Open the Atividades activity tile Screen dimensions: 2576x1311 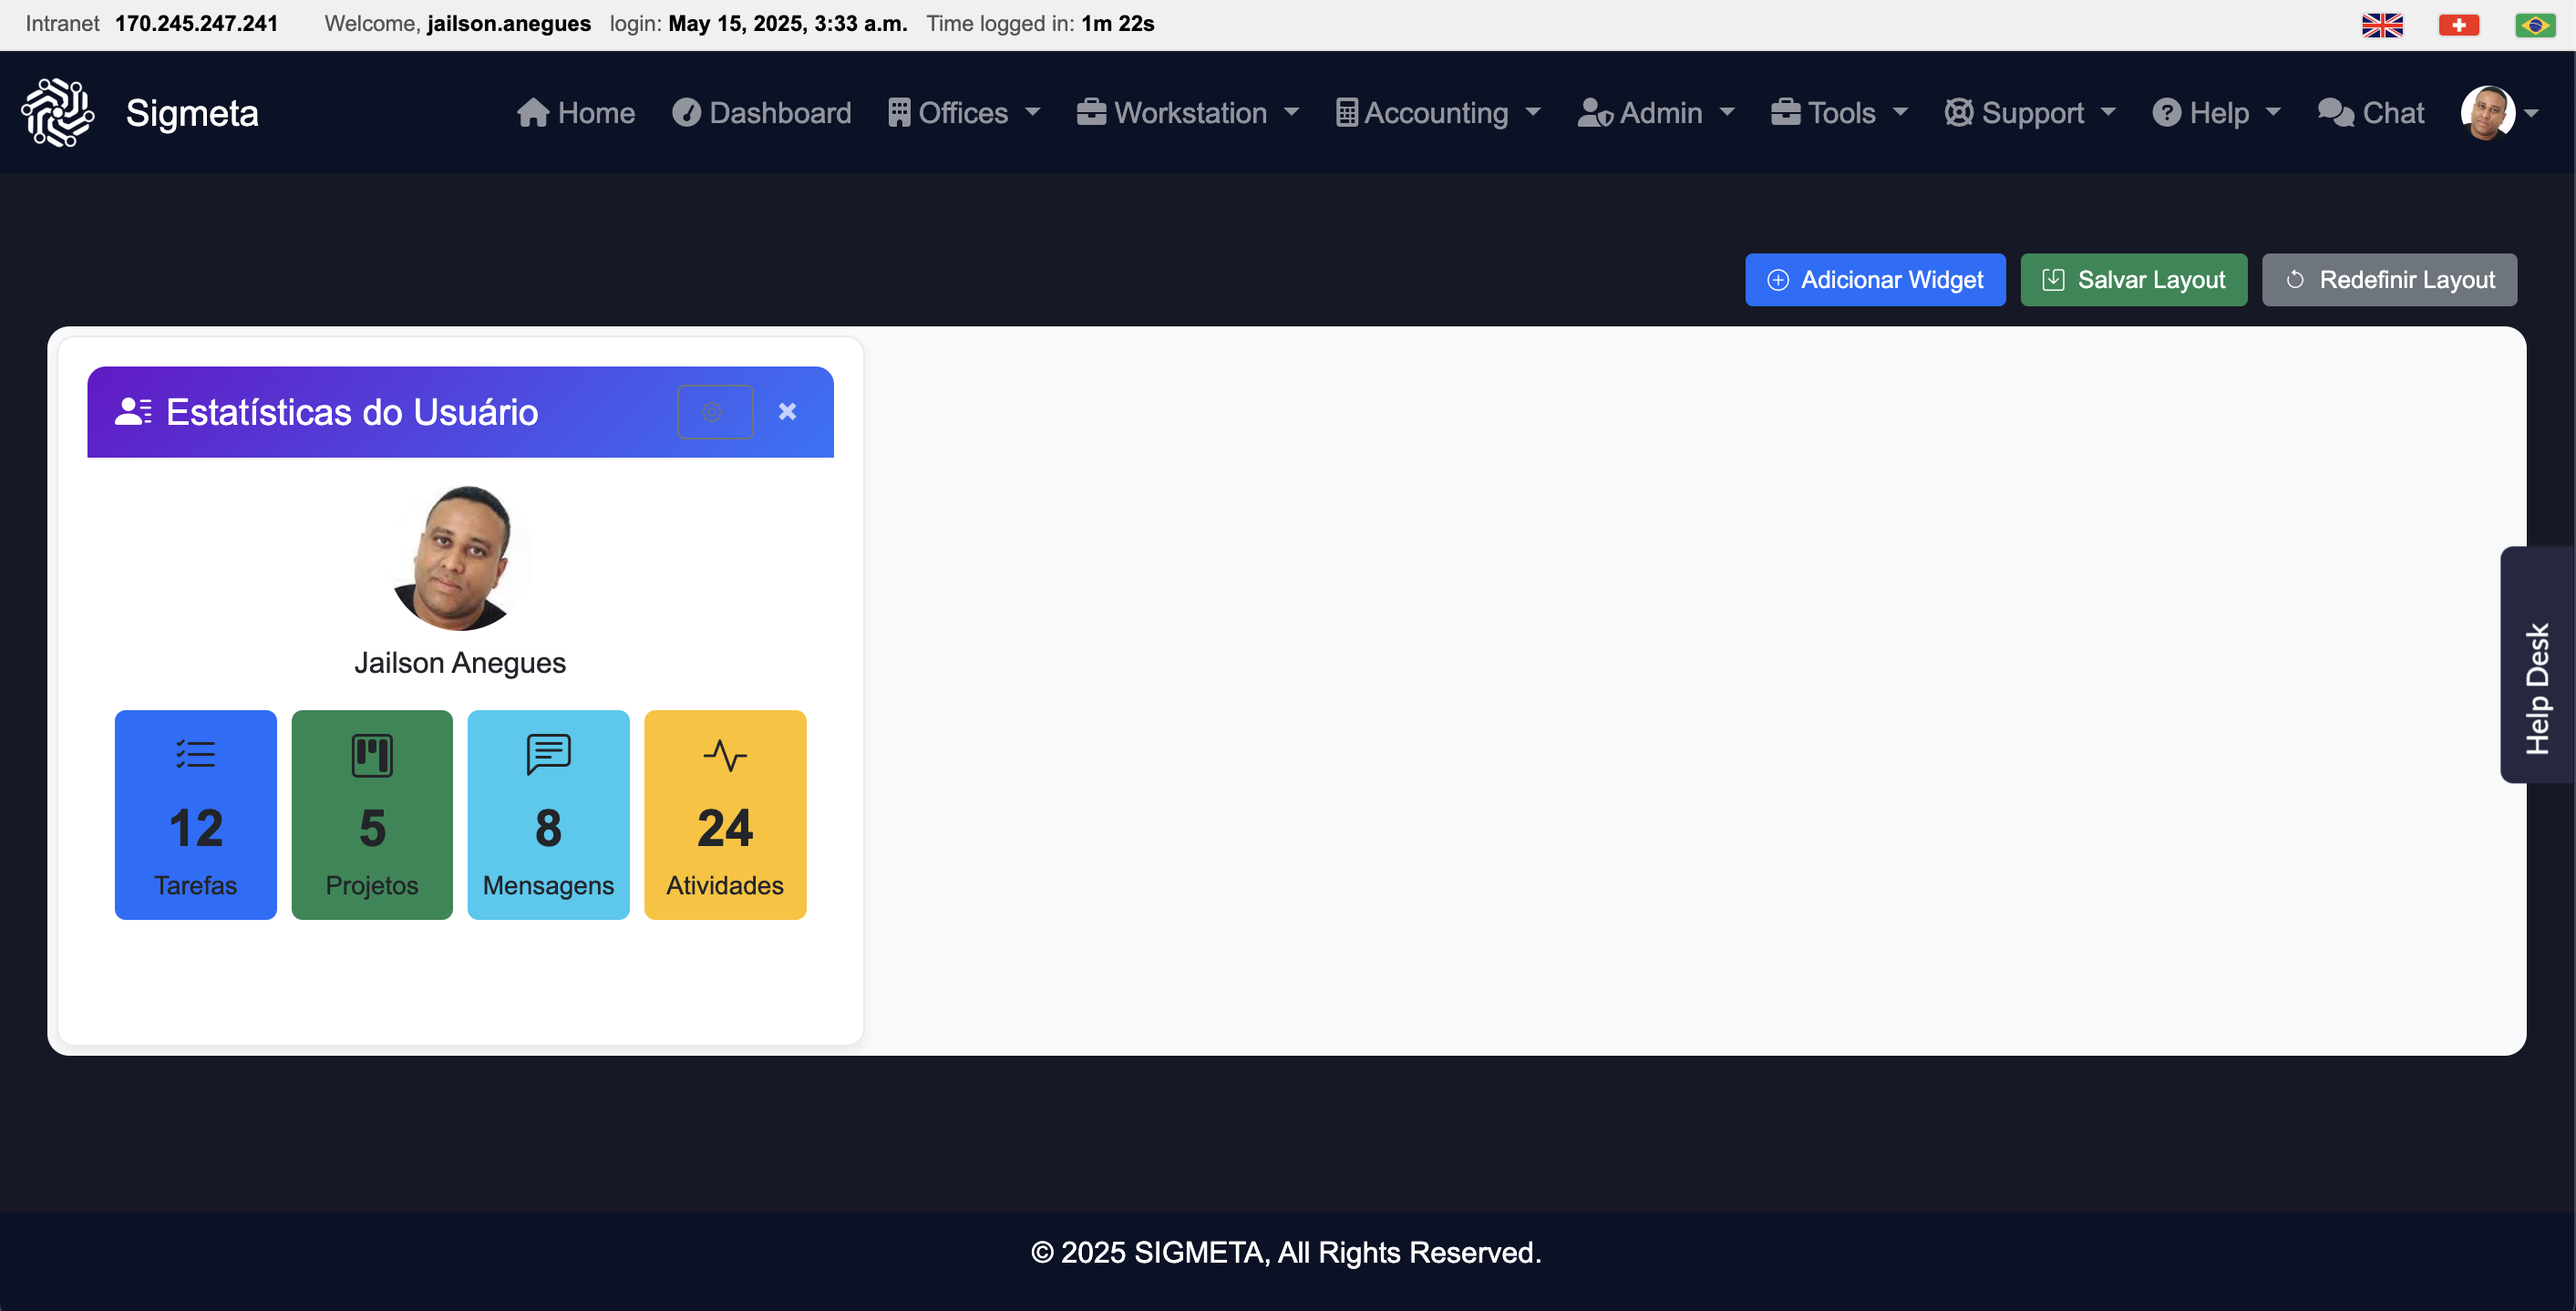(x=724, y=814)
